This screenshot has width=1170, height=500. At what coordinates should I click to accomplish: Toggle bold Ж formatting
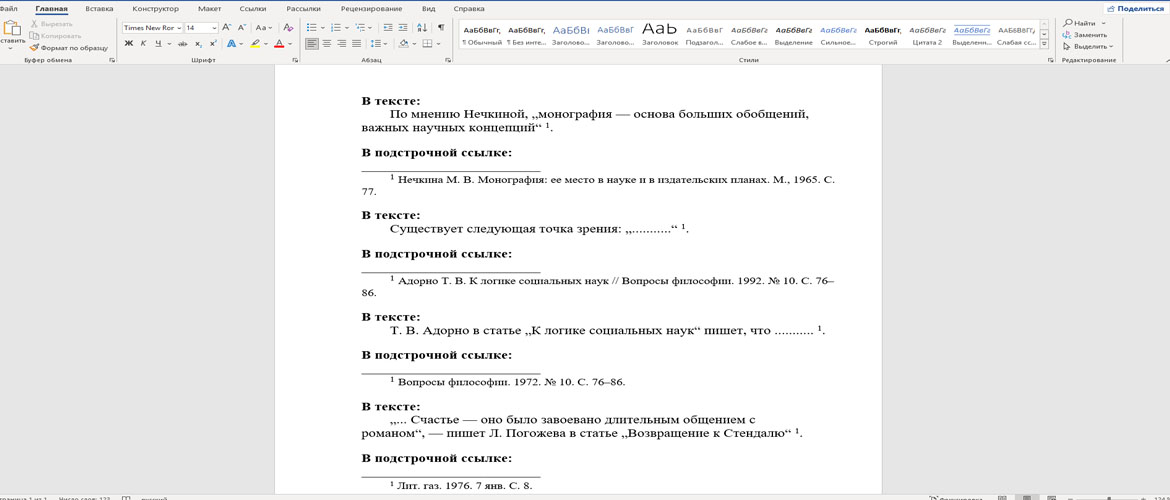(128, 44)
